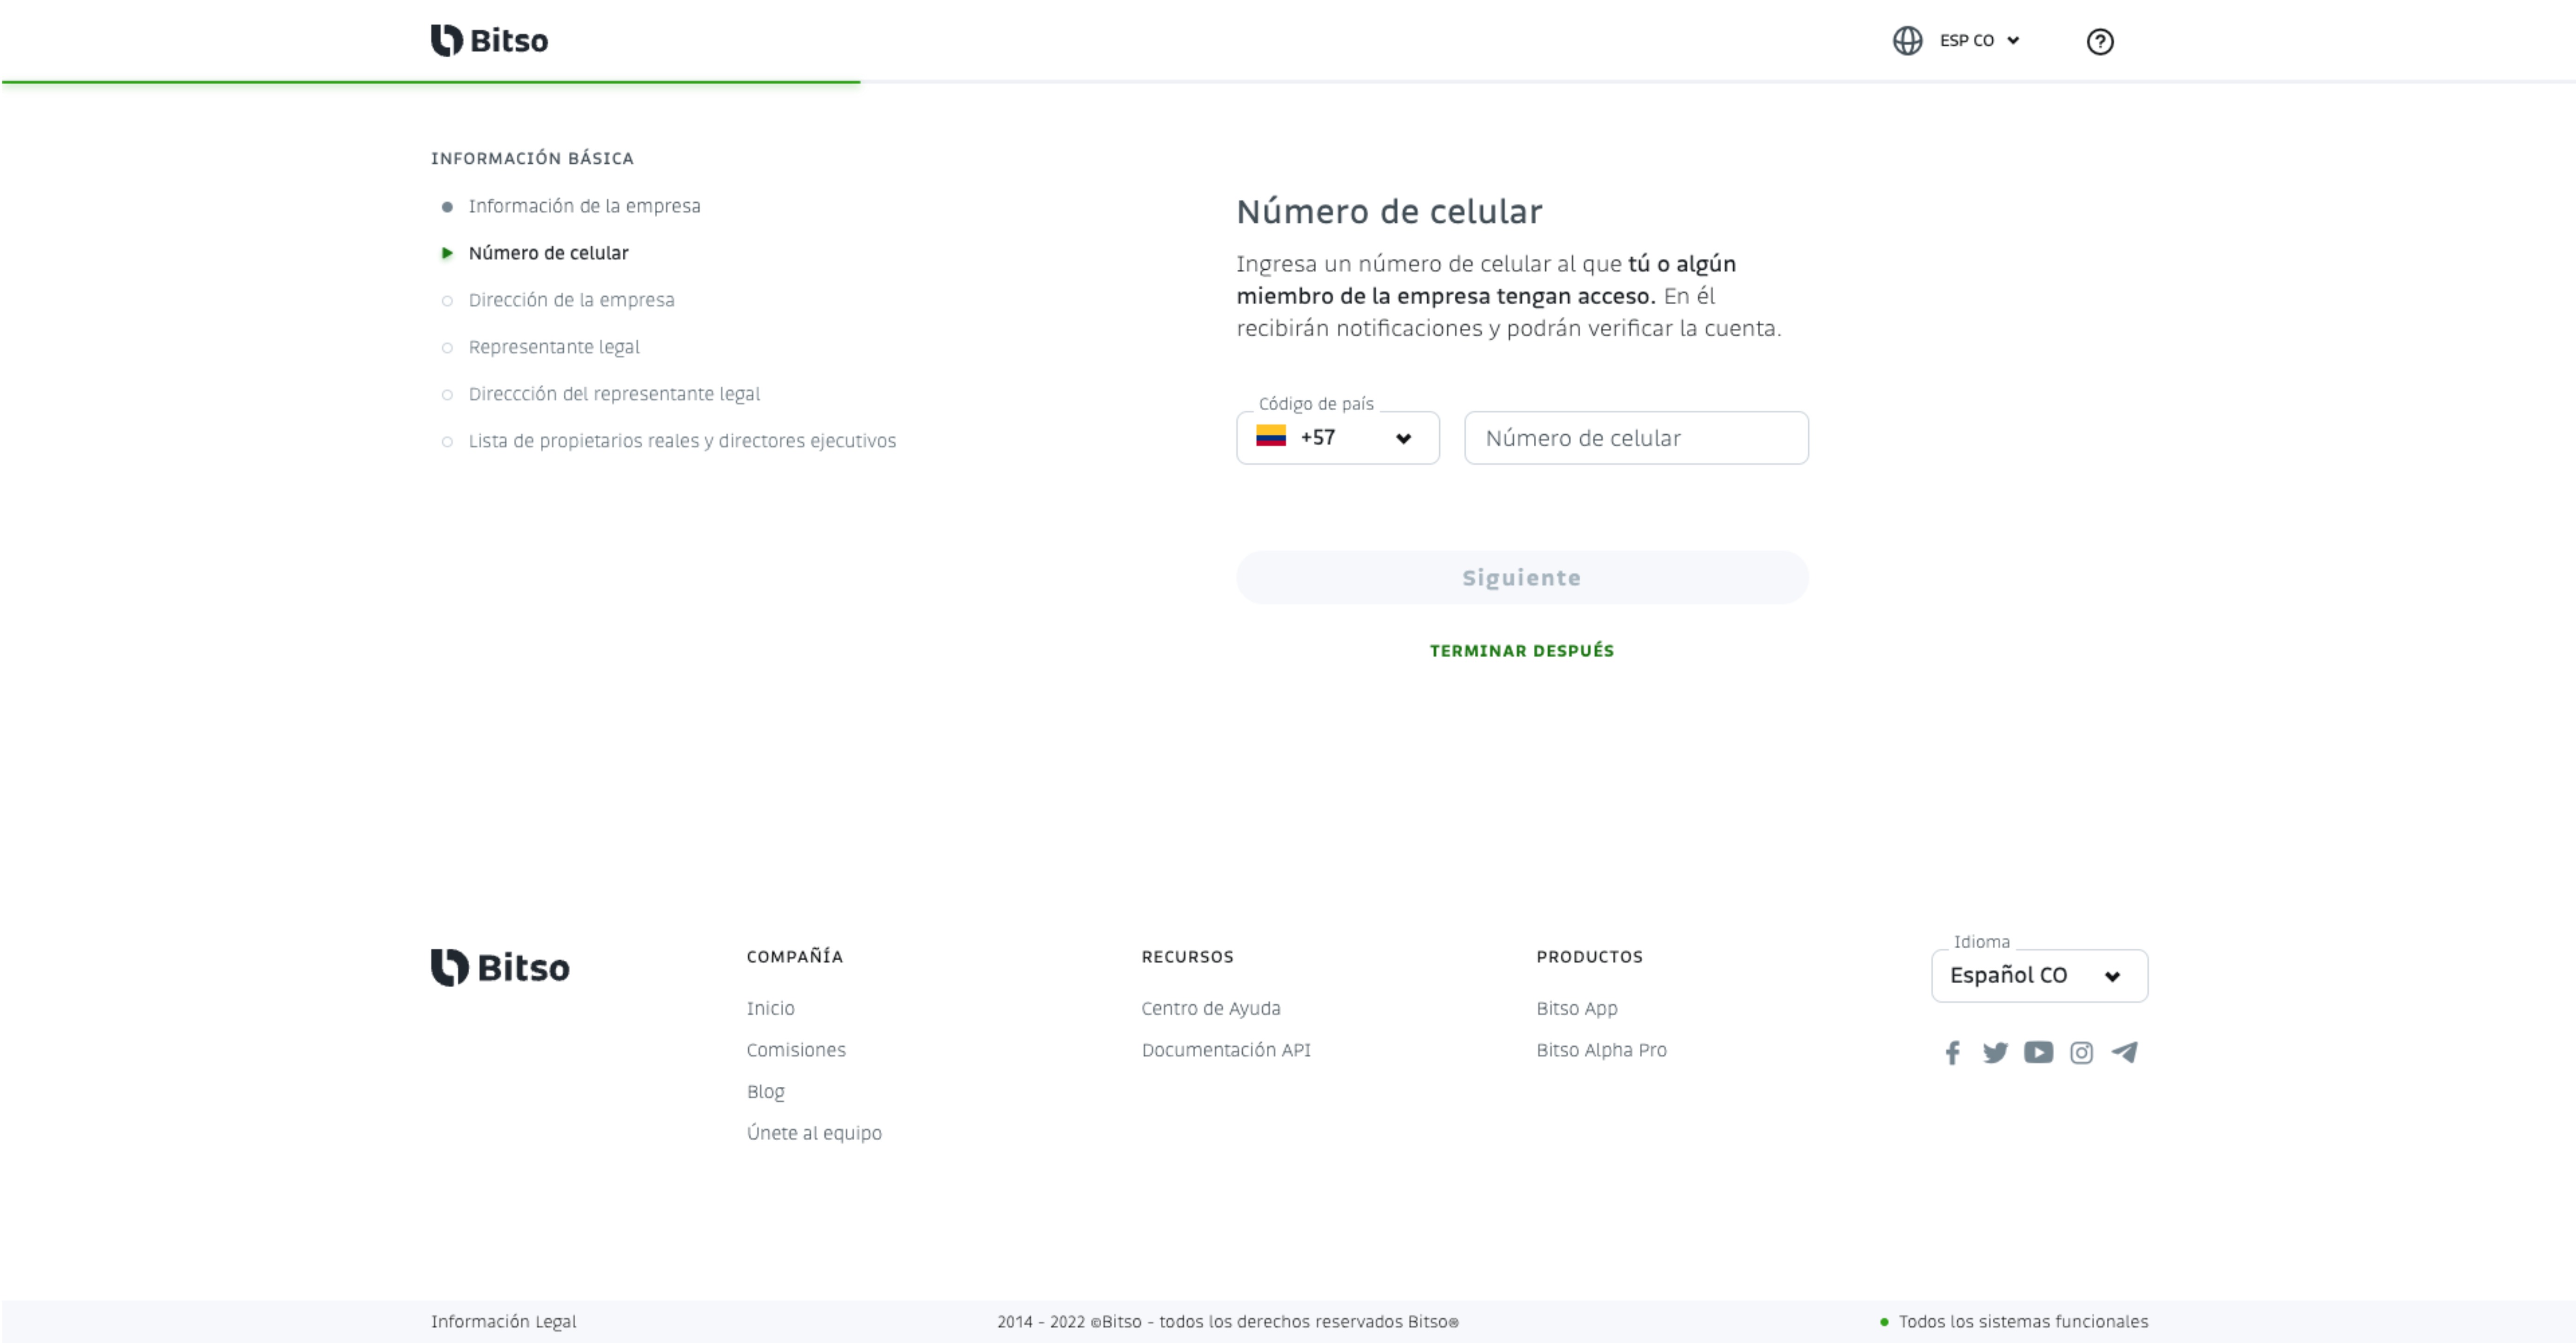Open Dirección de la empresa step
Screen dimensions: 2576x1343
(x=571, y=300)
